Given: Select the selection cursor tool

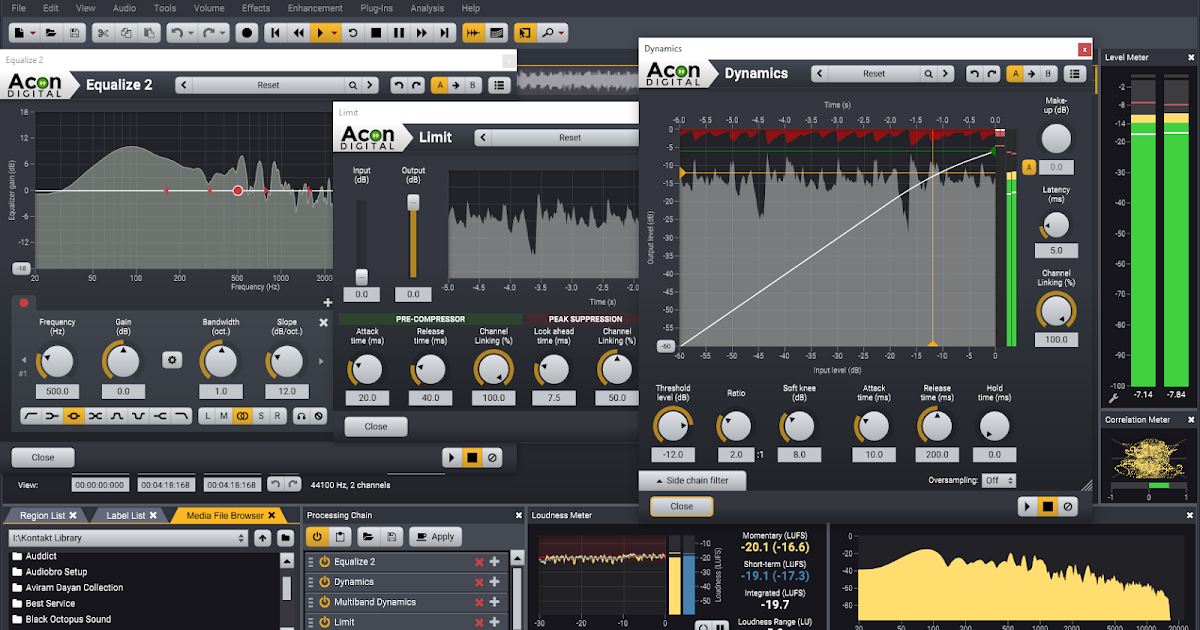Looking at the screenshot, I should coord(524,33).
